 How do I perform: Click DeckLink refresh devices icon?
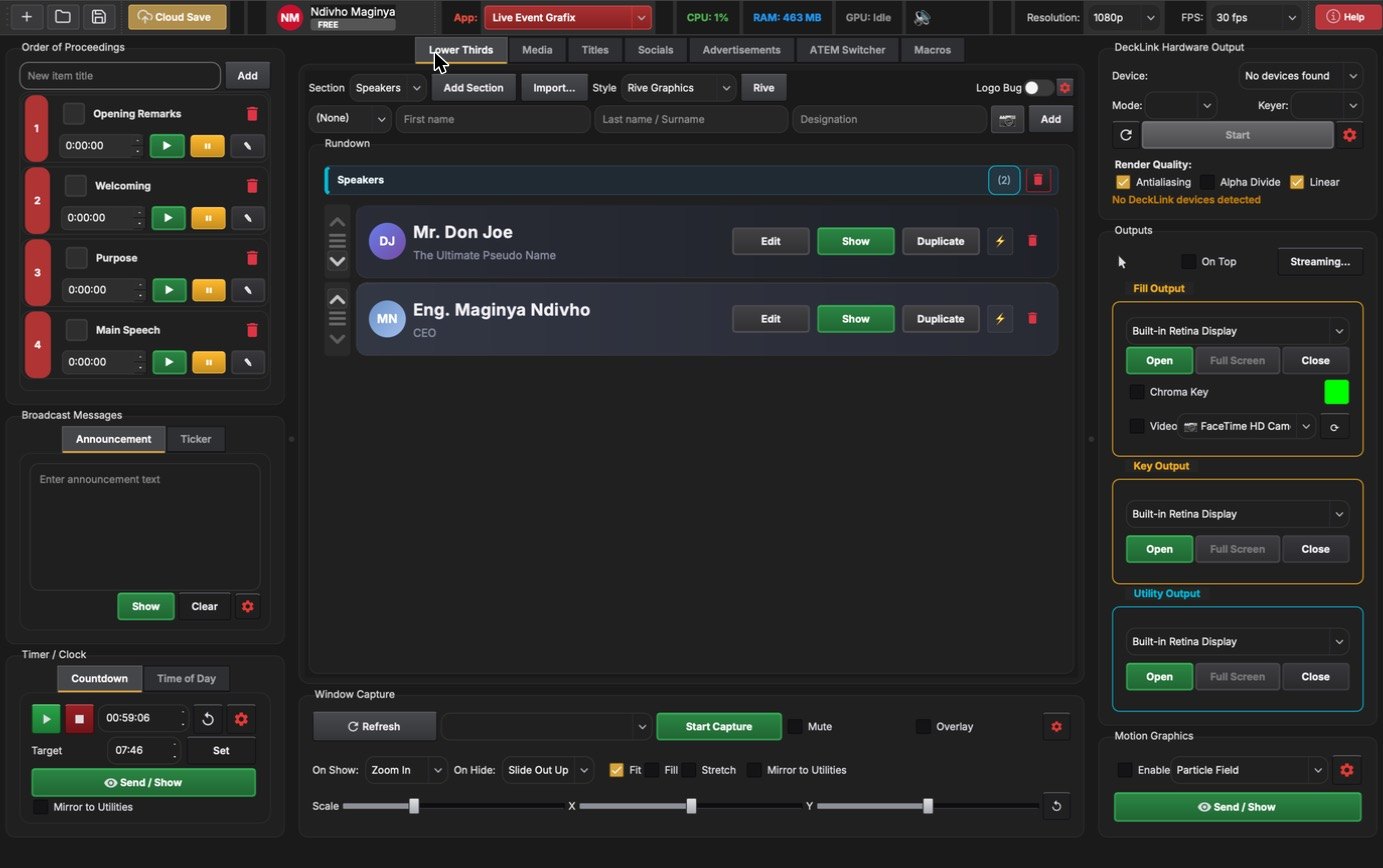(1126, 135)
